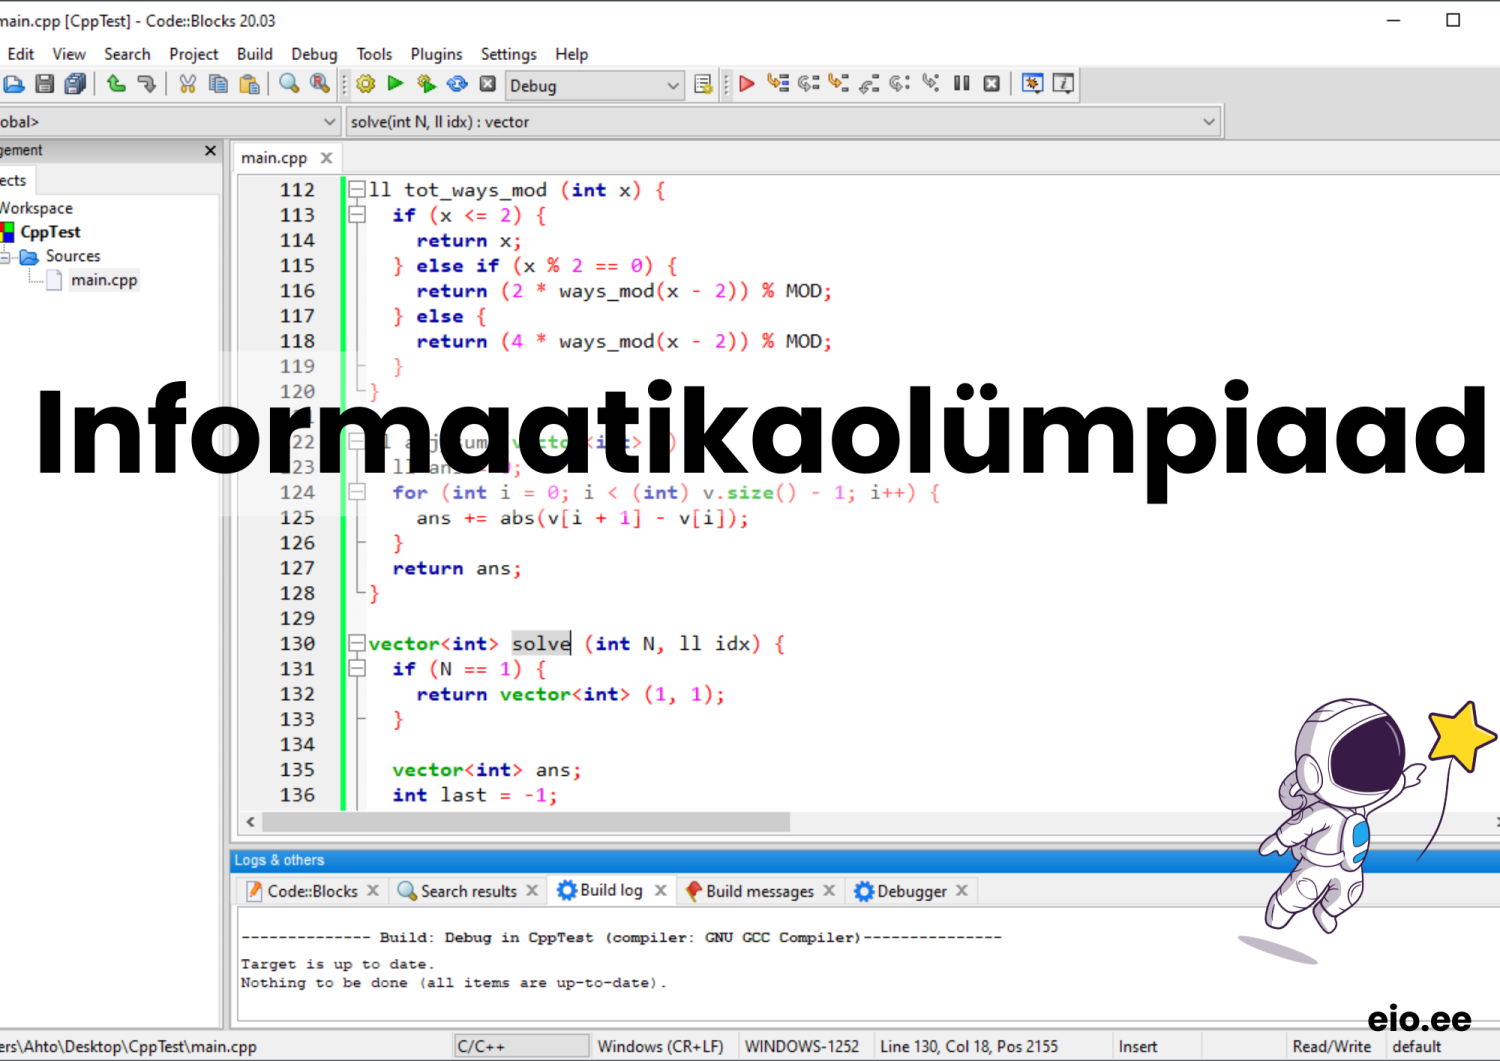Click the Replace icon

point(320,84)
